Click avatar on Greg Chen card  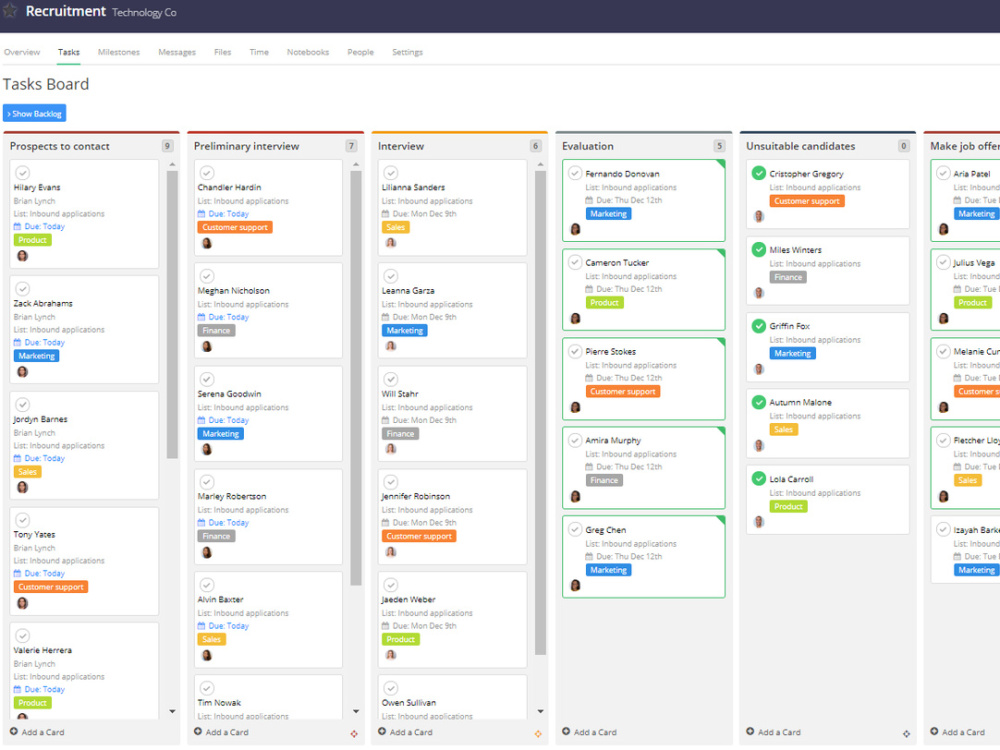(x=575, y=585)
